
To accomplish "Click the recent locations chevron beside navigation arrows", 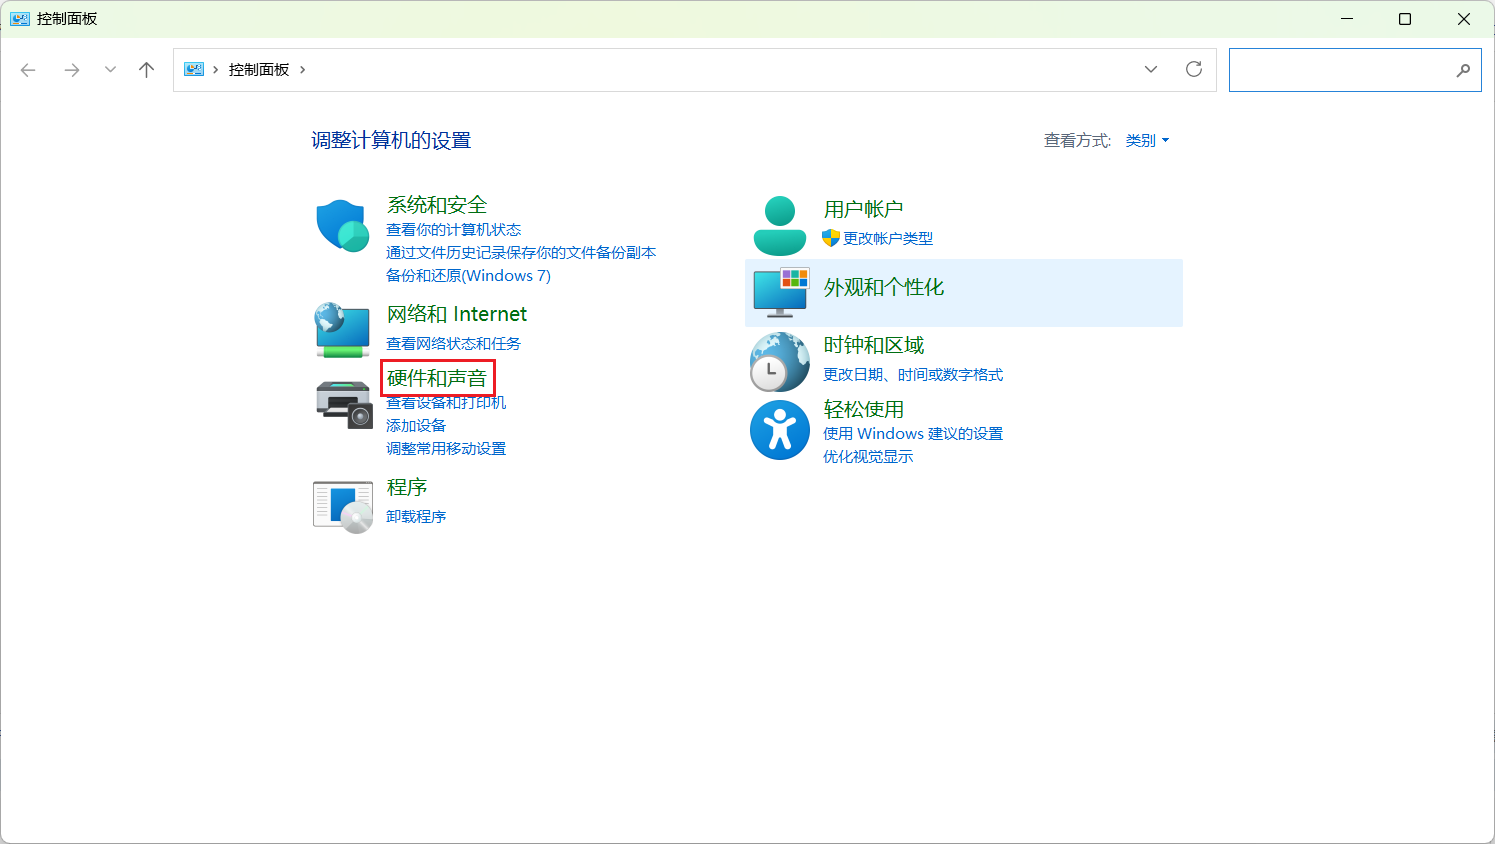I will pyautogui.click(x=110, y=69).
